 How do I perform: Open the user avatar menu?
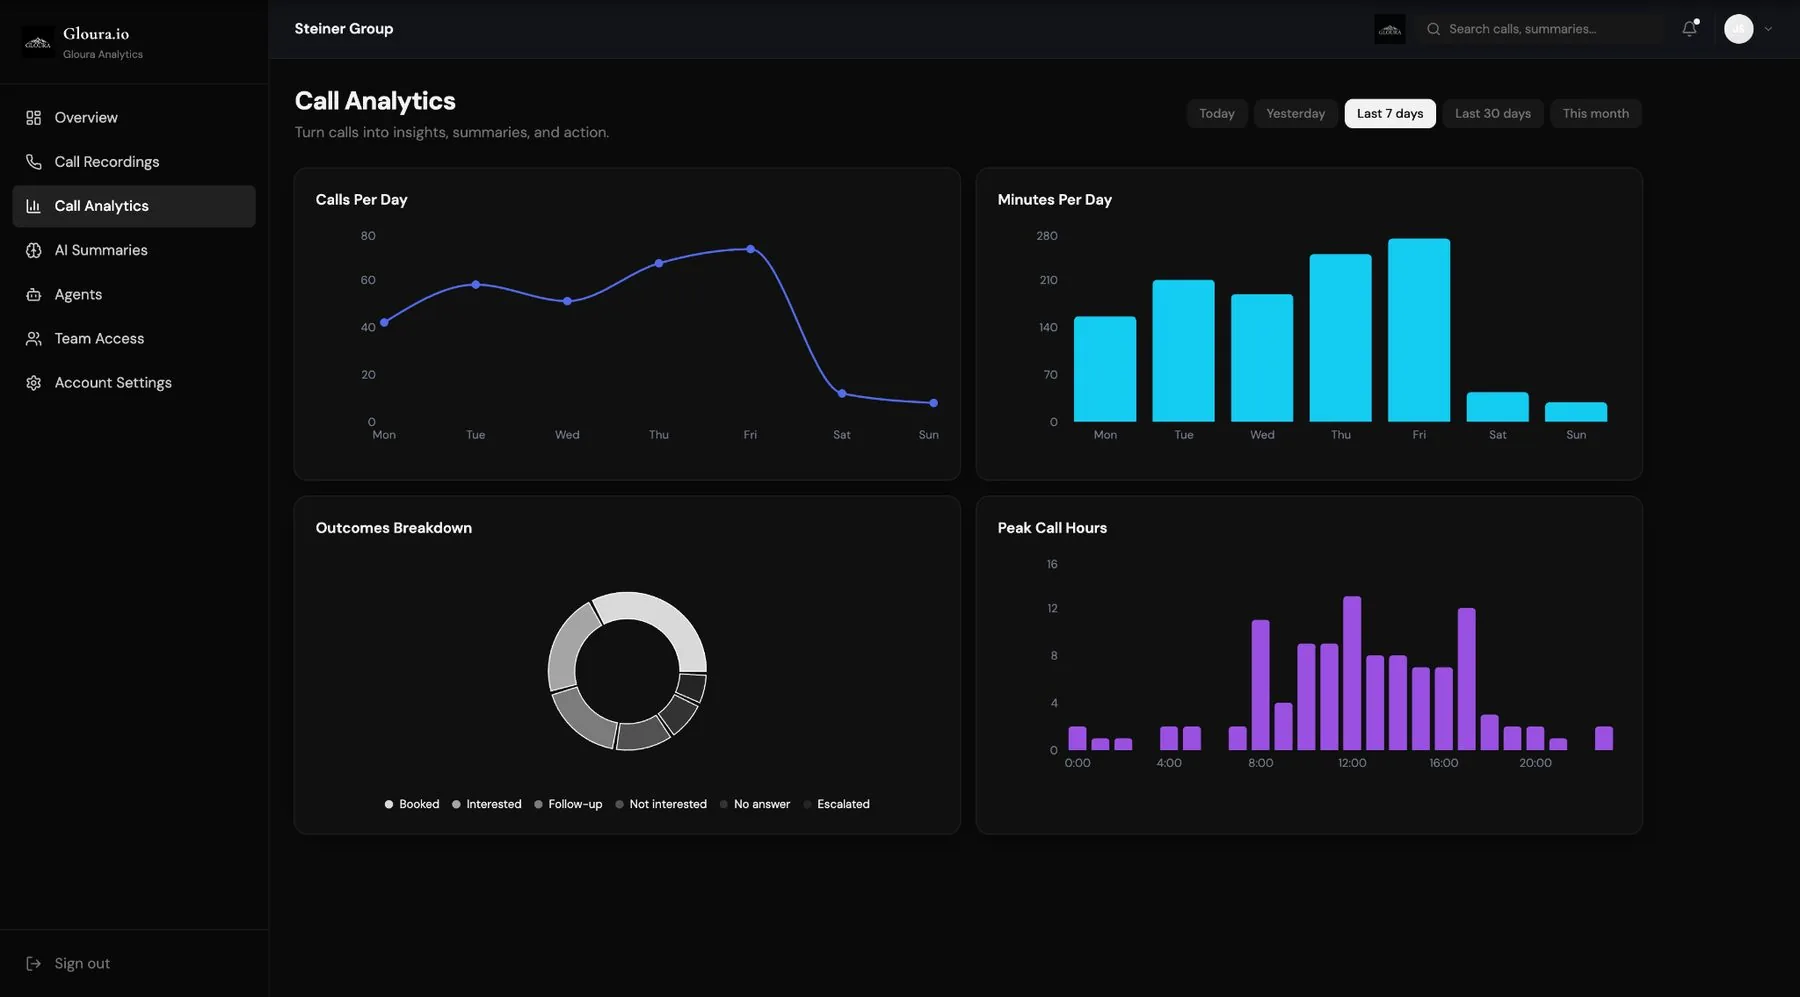1739,29
